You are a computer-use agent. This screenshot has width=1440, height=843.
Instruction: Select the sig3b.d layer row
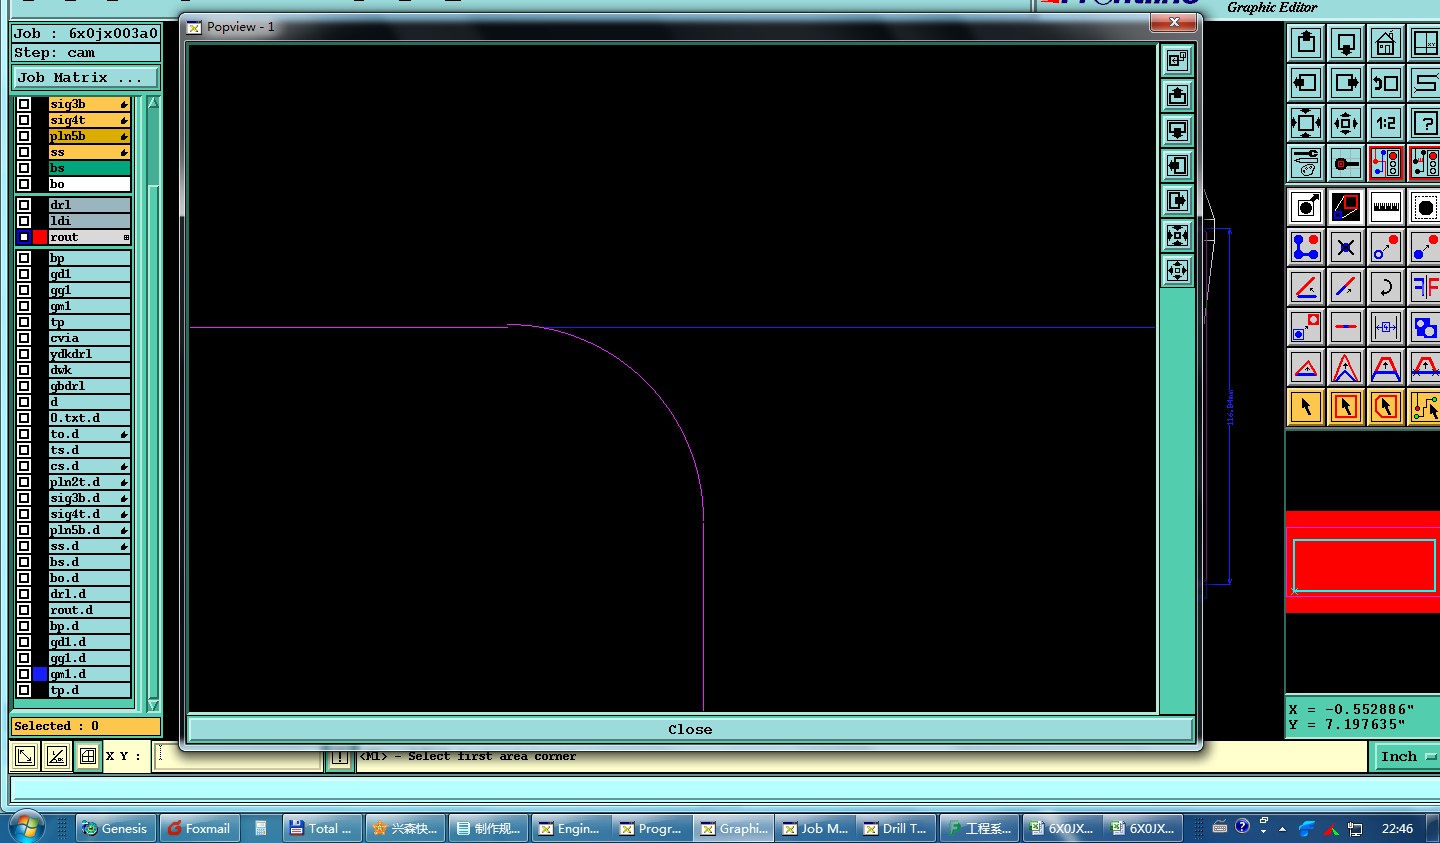pos(89,498)
